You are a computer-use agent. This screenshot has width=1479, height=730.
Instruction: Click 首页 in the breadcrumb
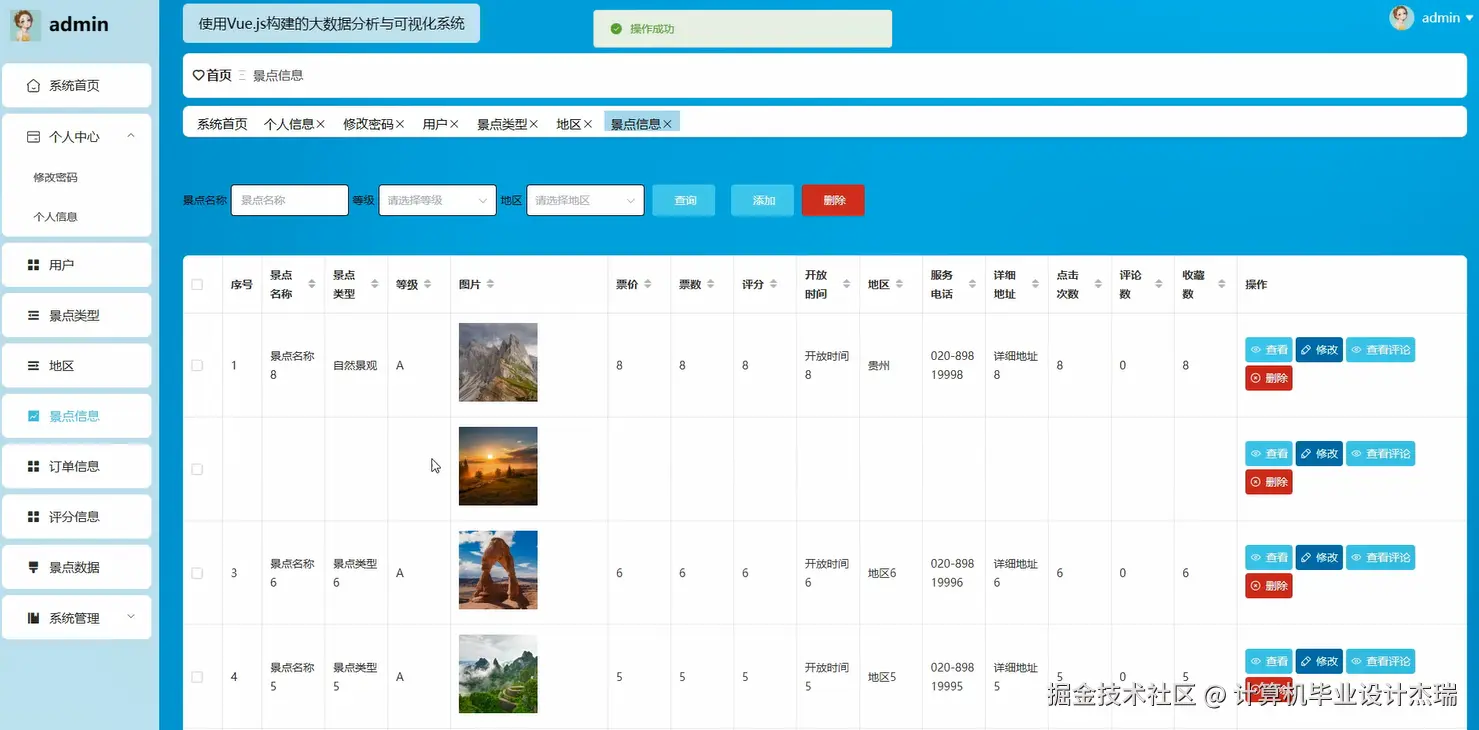click(219, 75)
